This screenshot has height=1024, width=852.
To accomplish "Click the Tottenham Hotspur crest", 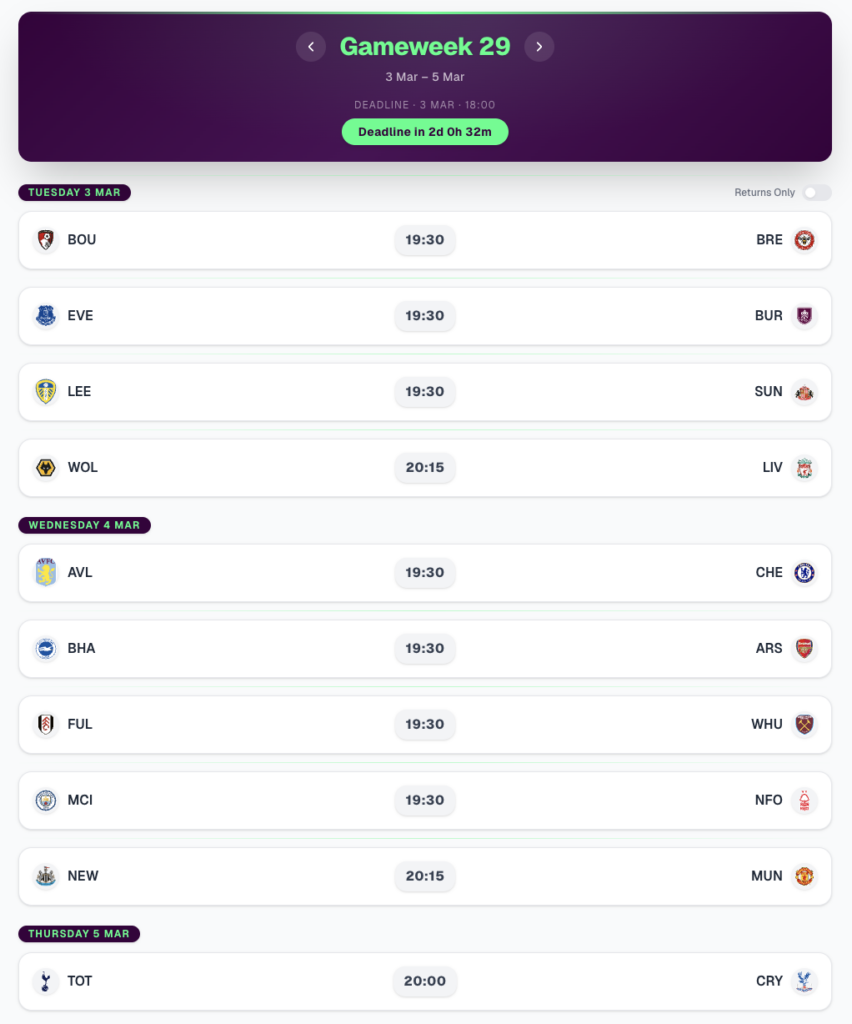I will pyautogui.click(x=44, y=981).
